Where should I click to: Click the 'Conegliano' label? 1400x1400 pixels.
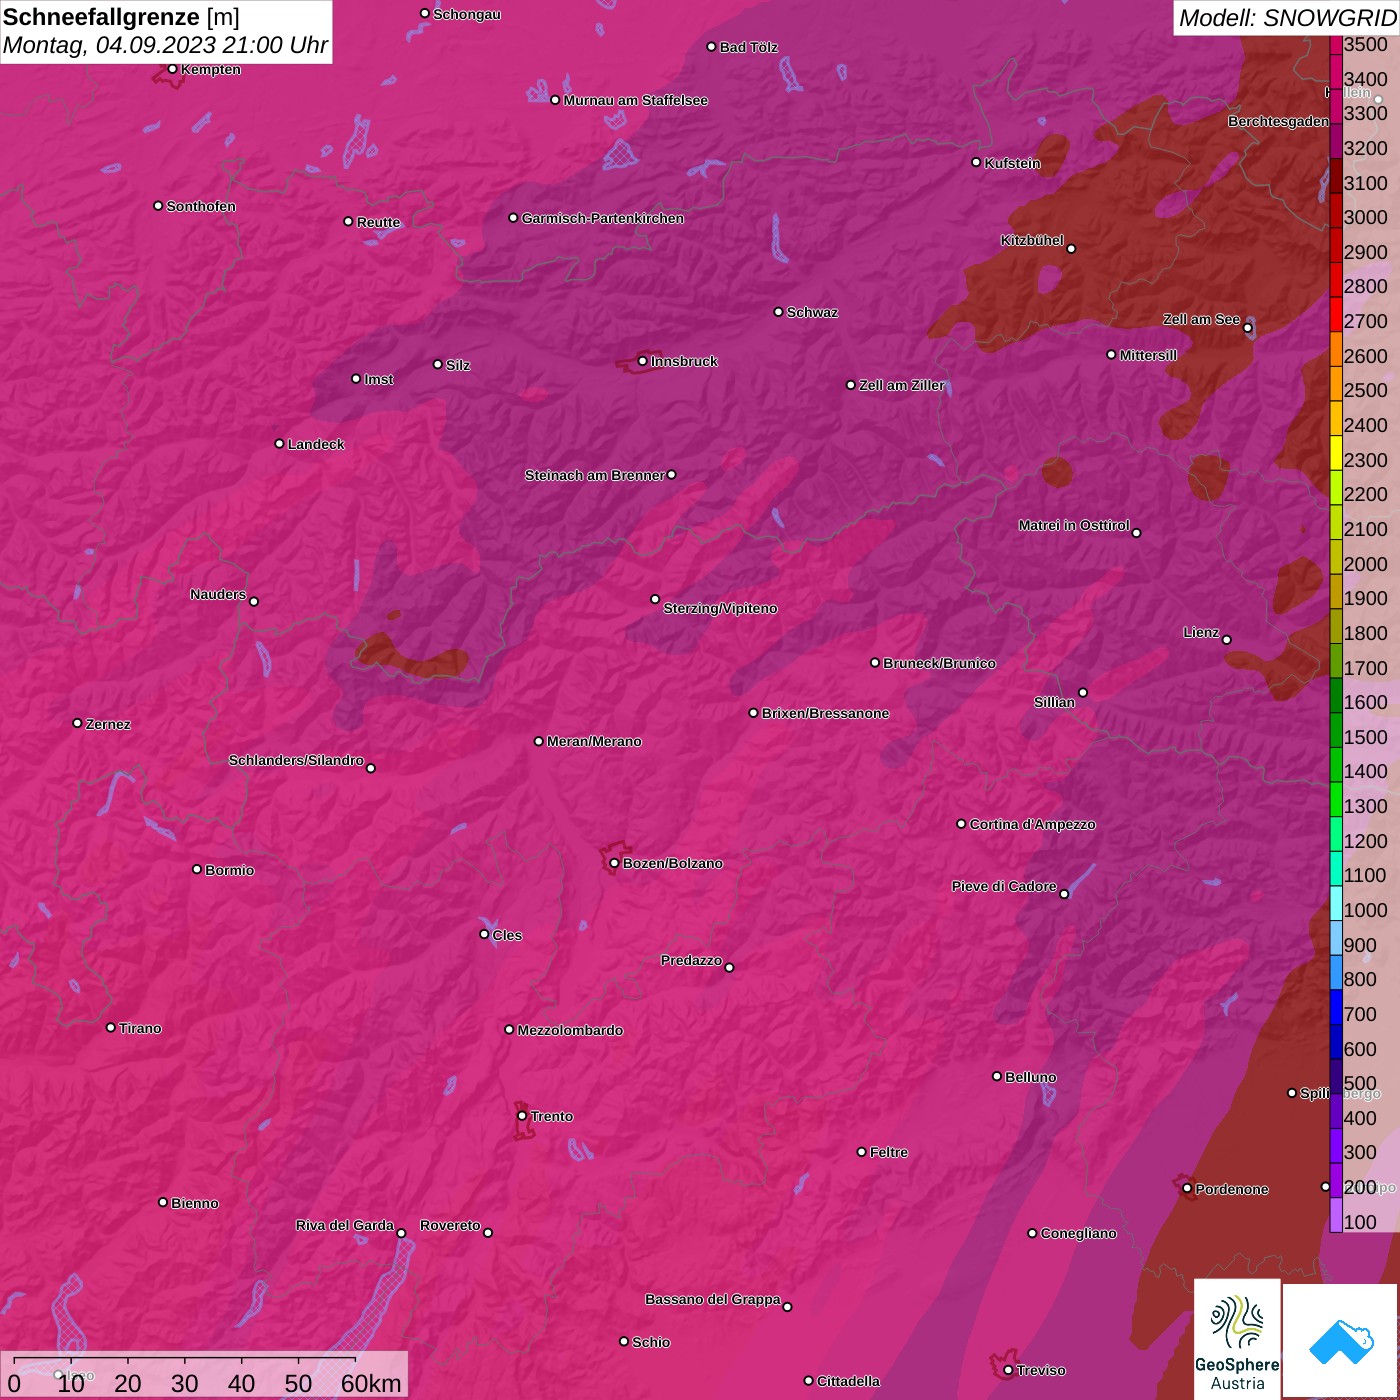click(1078, 1233)
